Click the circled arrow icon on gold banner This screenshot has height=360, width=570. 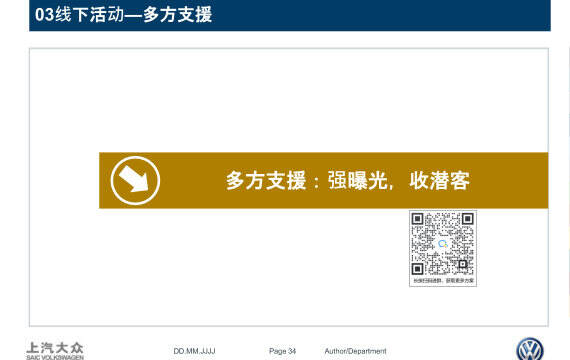(135, 180)
